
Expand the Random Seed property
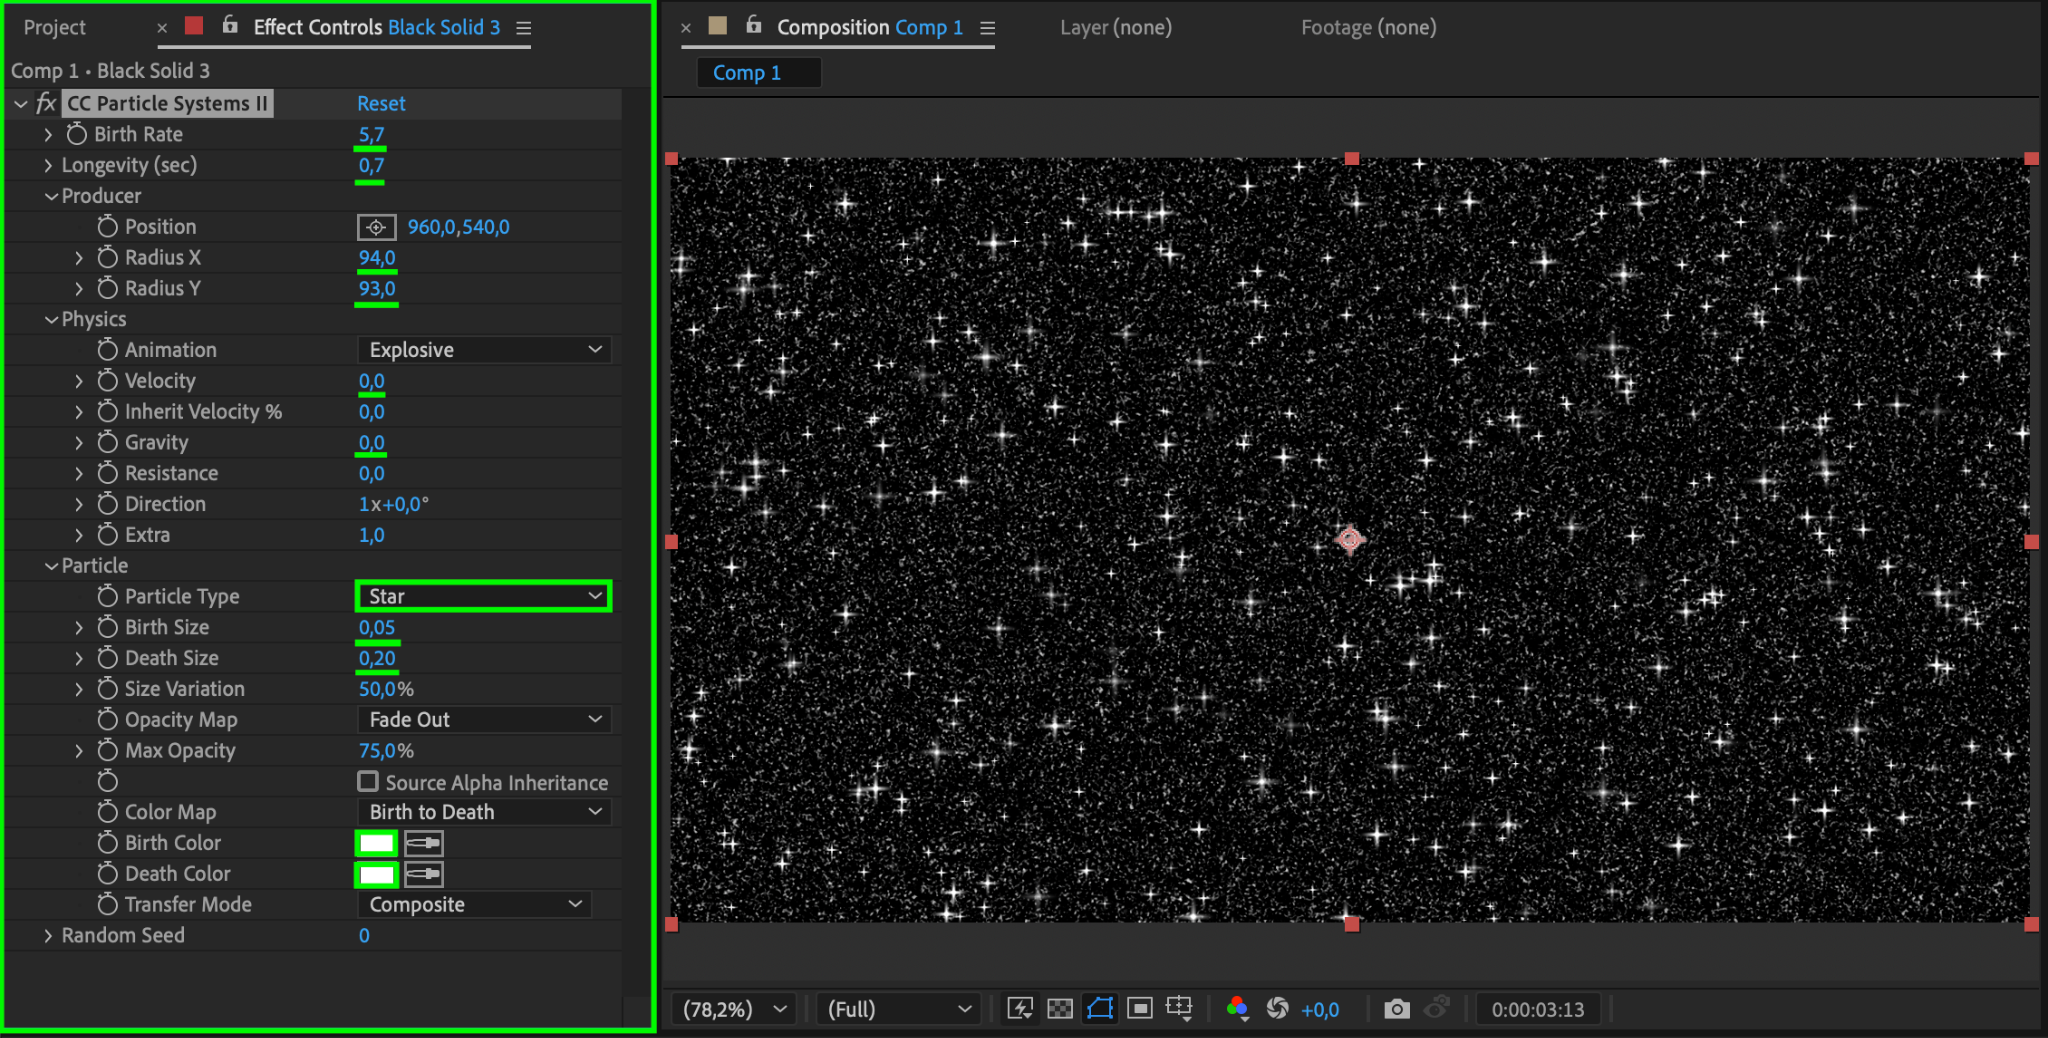[47, 935]
